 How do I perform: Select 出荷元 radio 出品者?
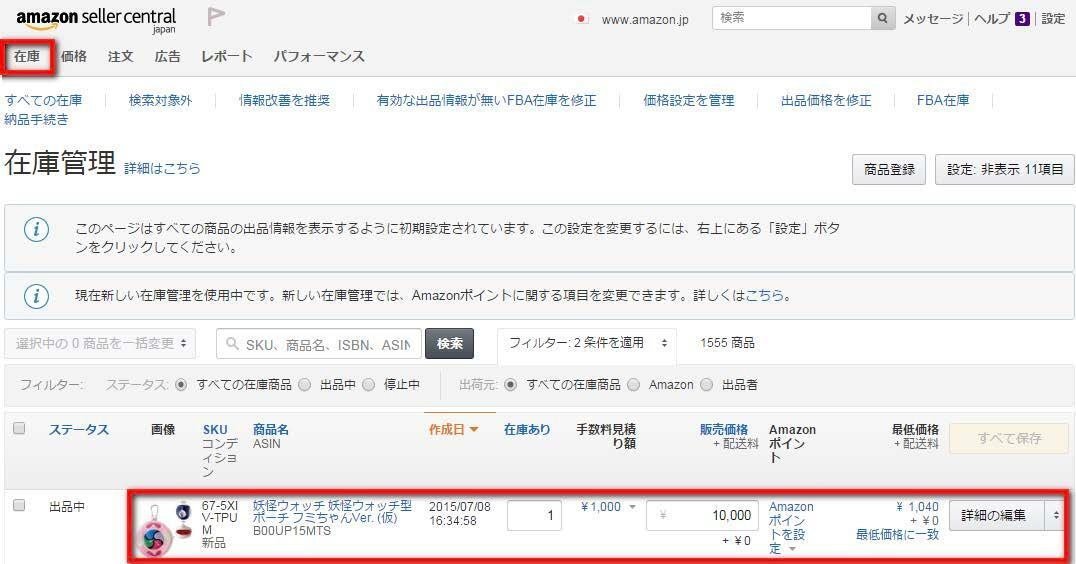click(707, 385)
